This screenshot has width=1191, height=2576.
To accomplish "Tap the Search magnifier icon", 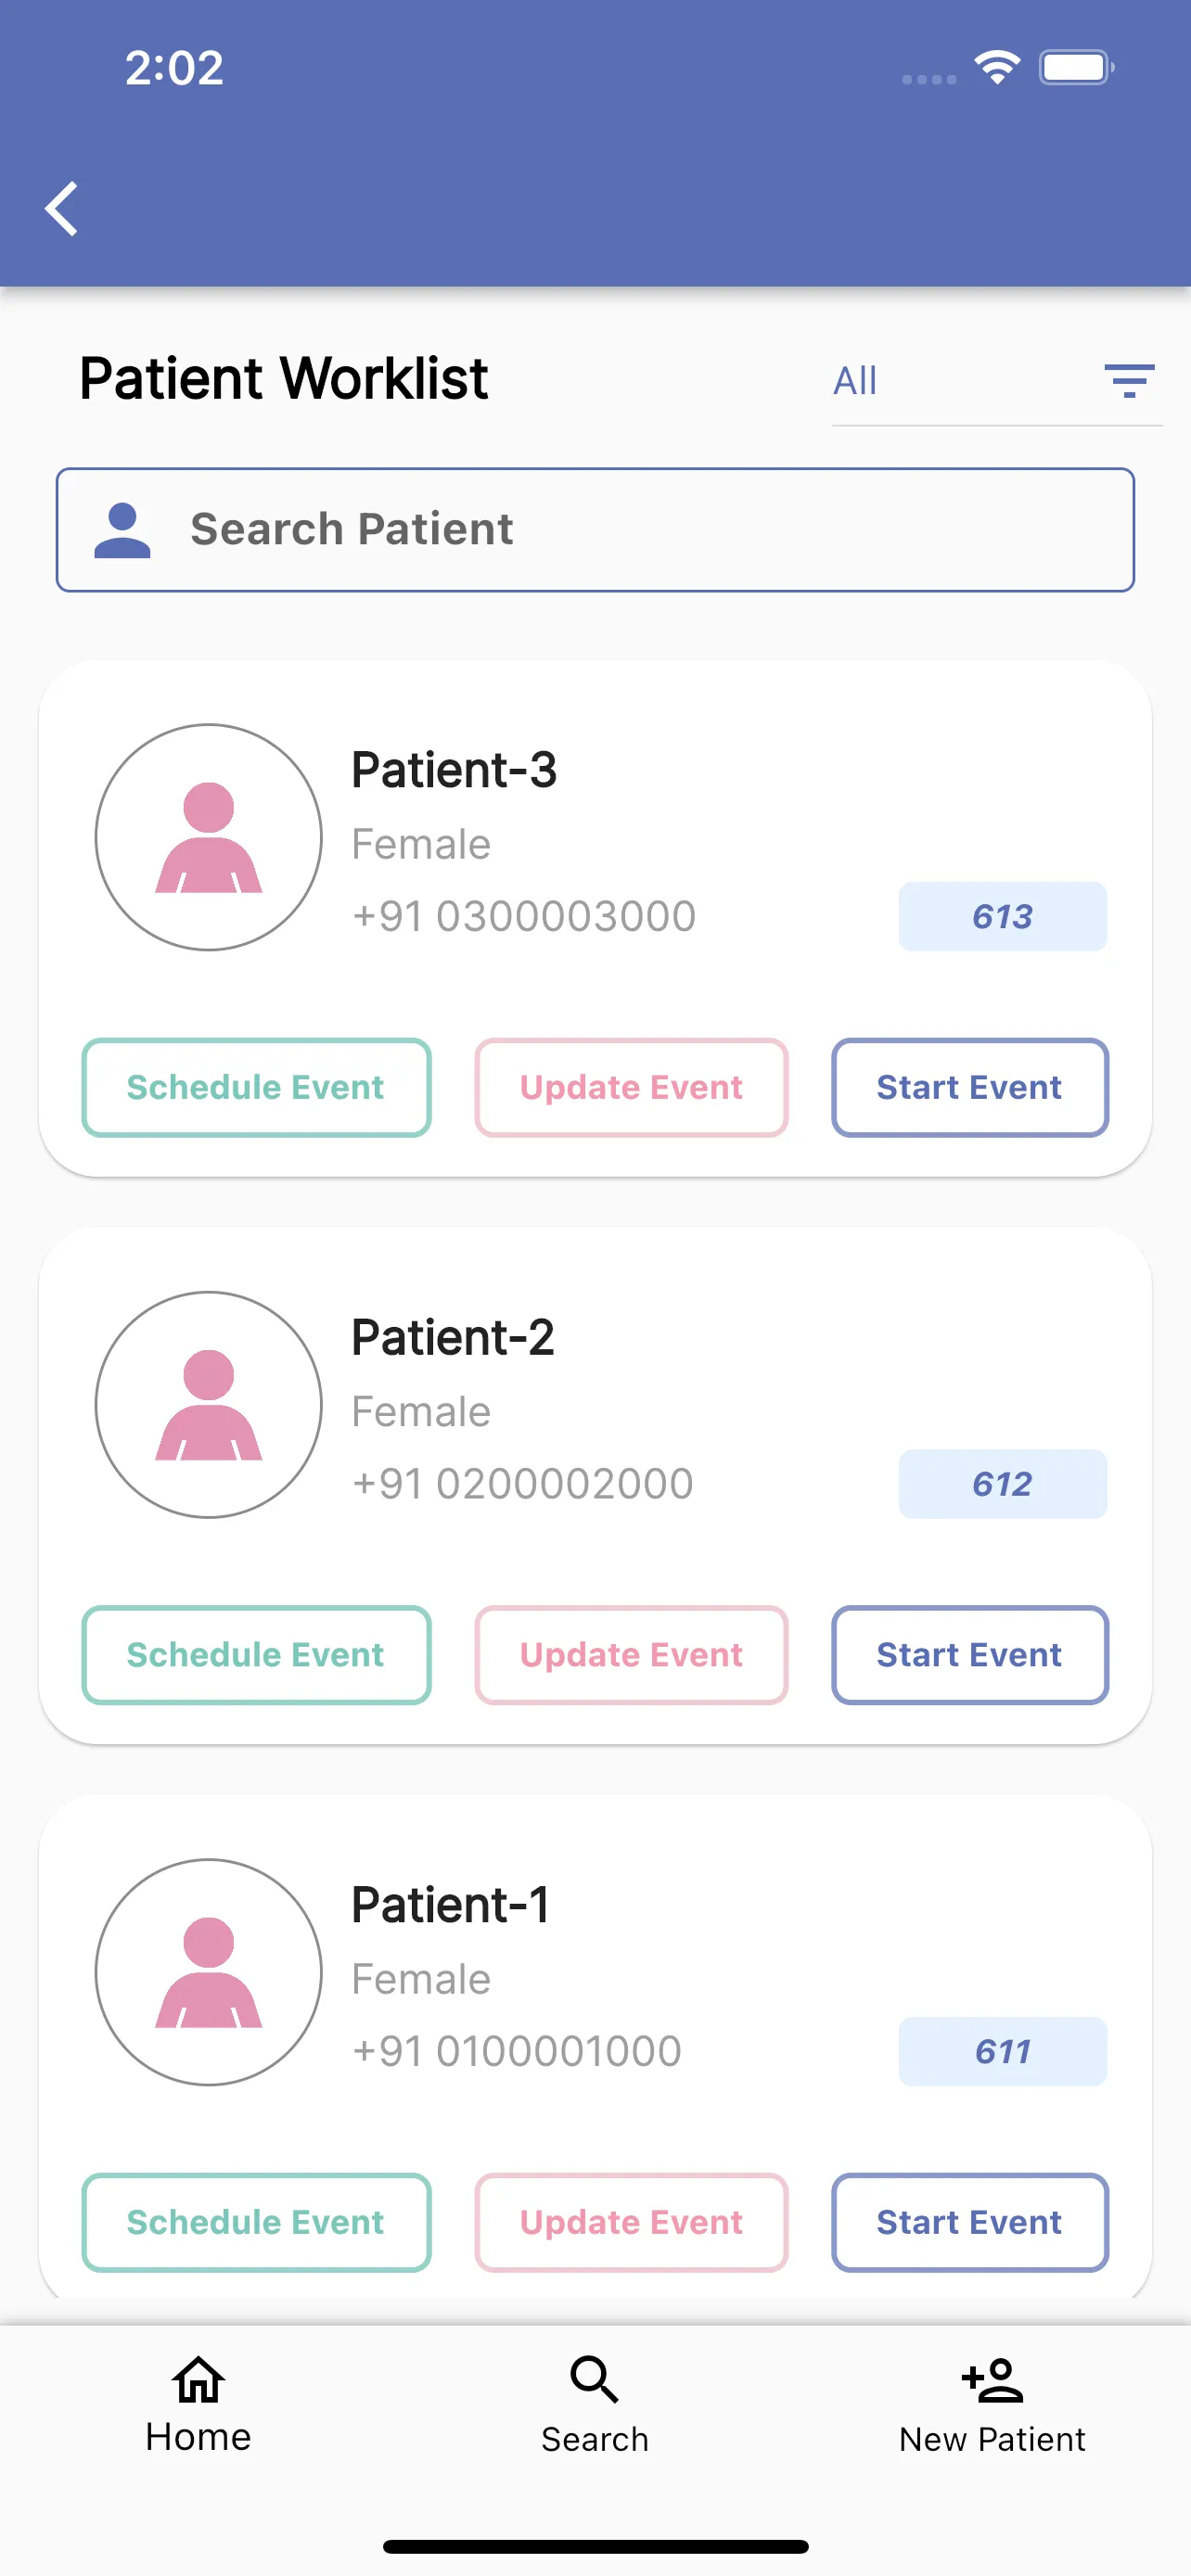I will click(595, 2379).
